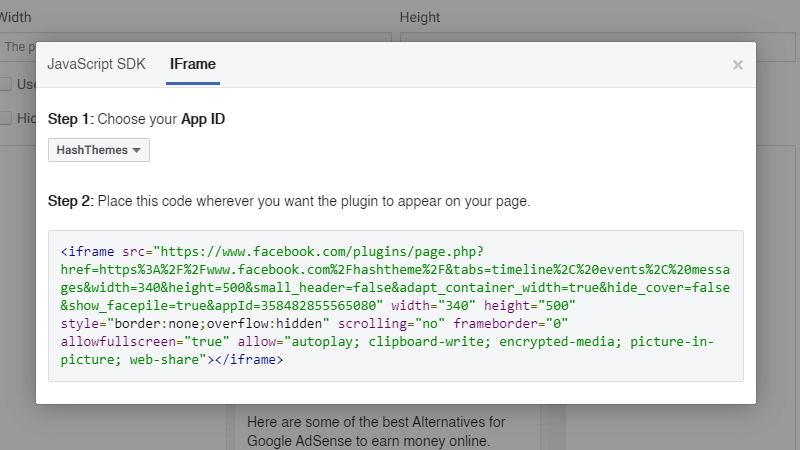This screenshot has height=450, width=800.
Task: Switch to the JavaScript SDK tab
Action: tap(96, 64)
